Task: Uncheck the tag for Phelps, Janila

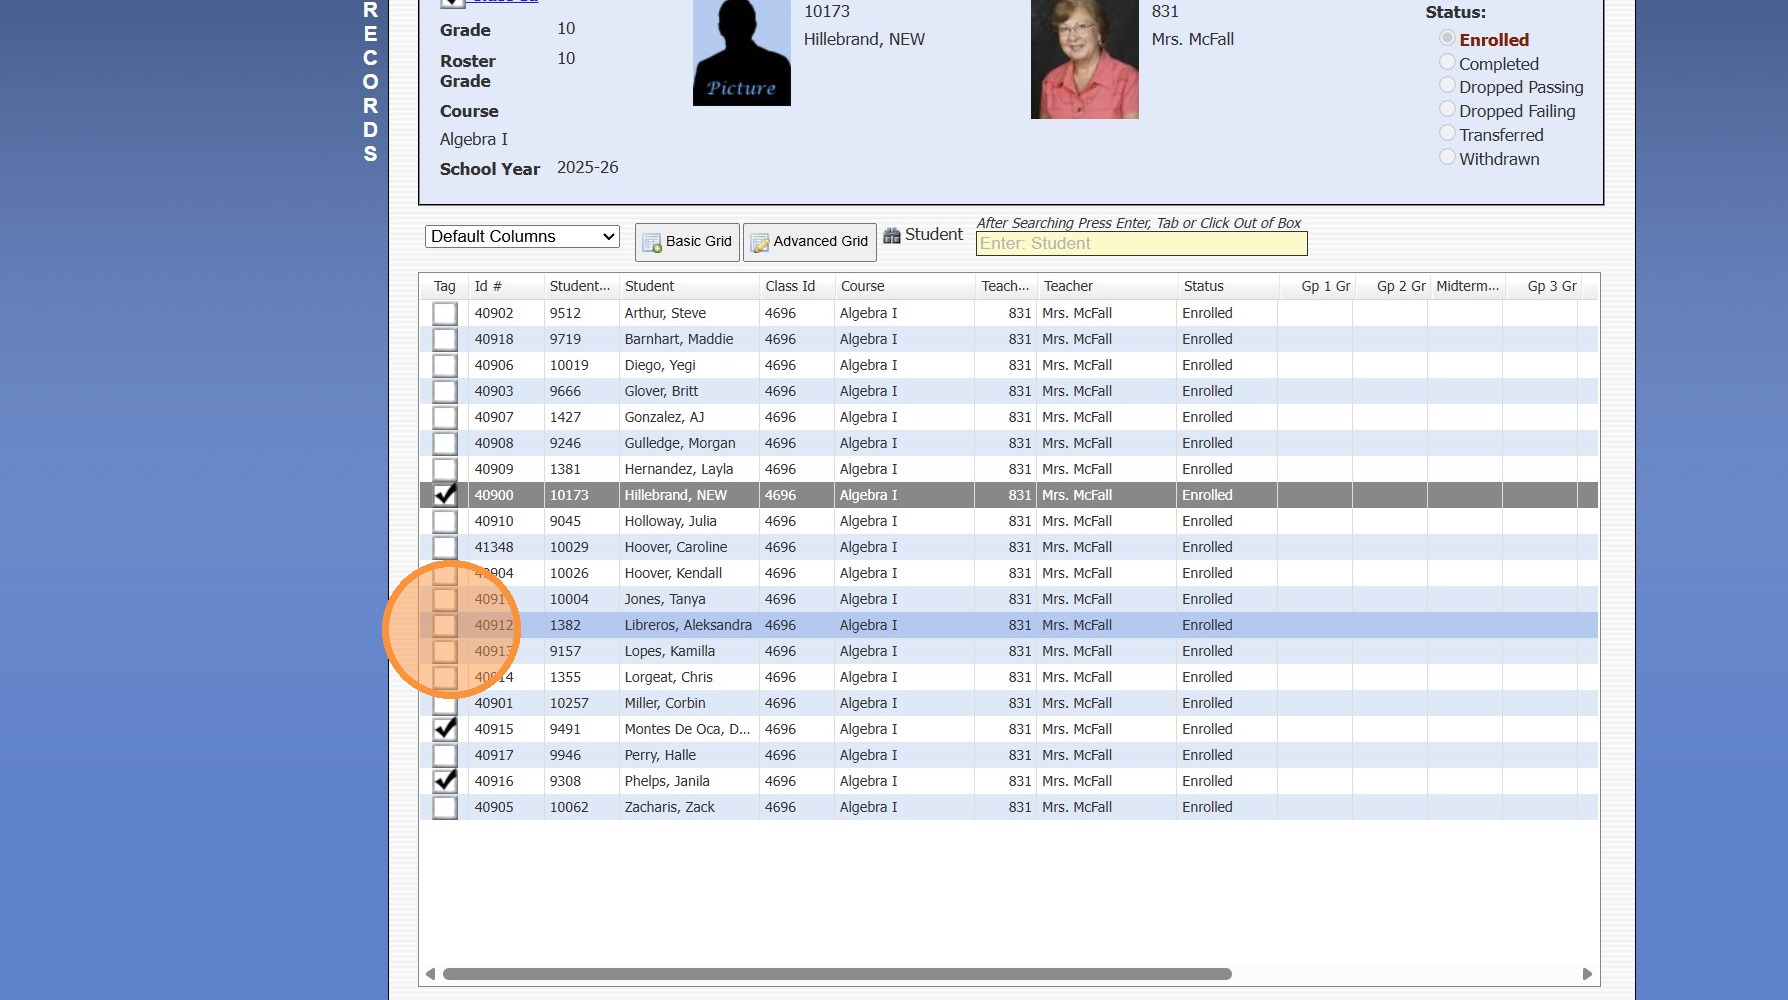Action: click(x=445, y=782)
